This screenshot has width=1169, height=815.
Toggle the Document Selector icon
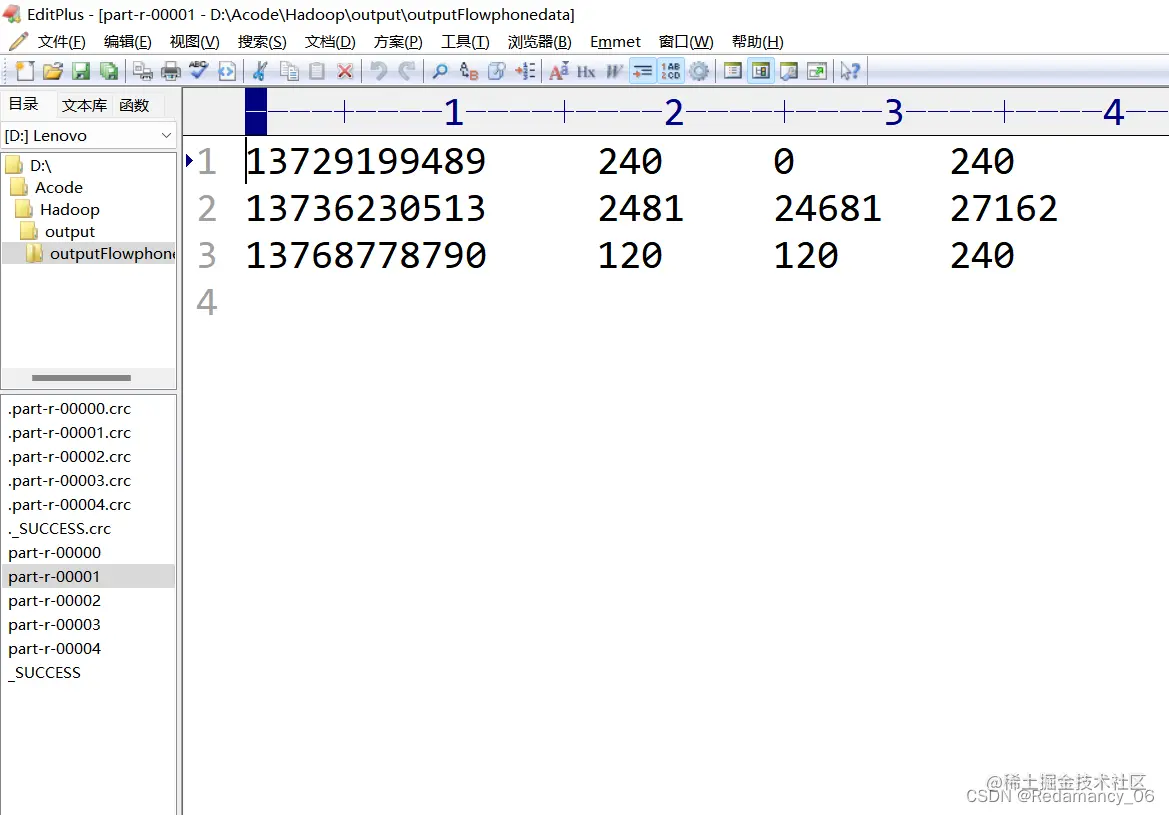pyautogui.click(x=733, y=72)
